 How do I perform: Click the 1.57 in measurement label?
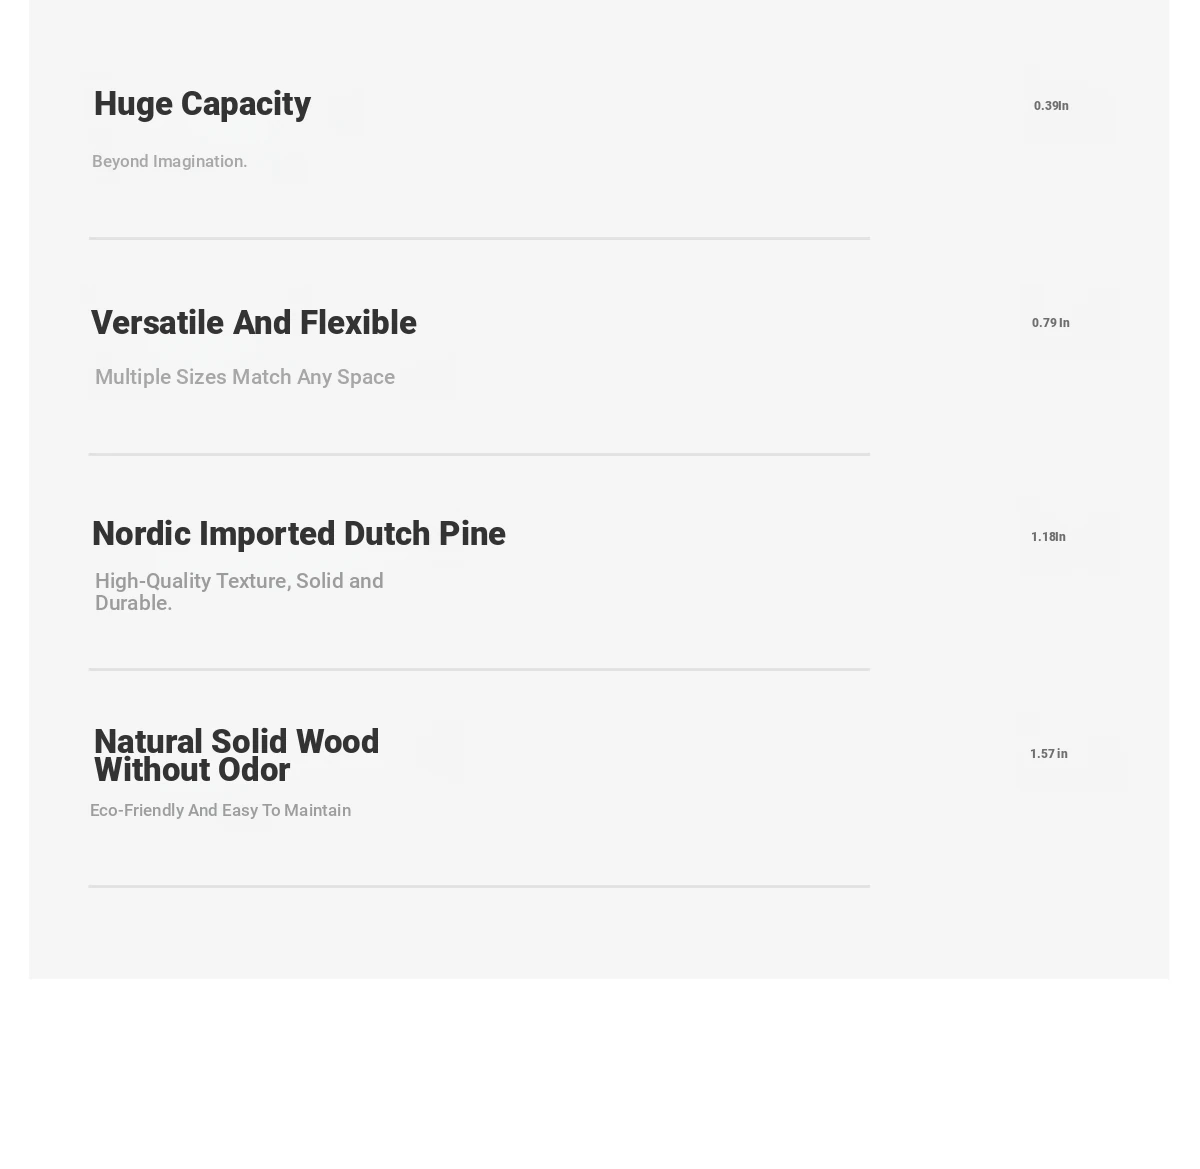pos(1049,753)
